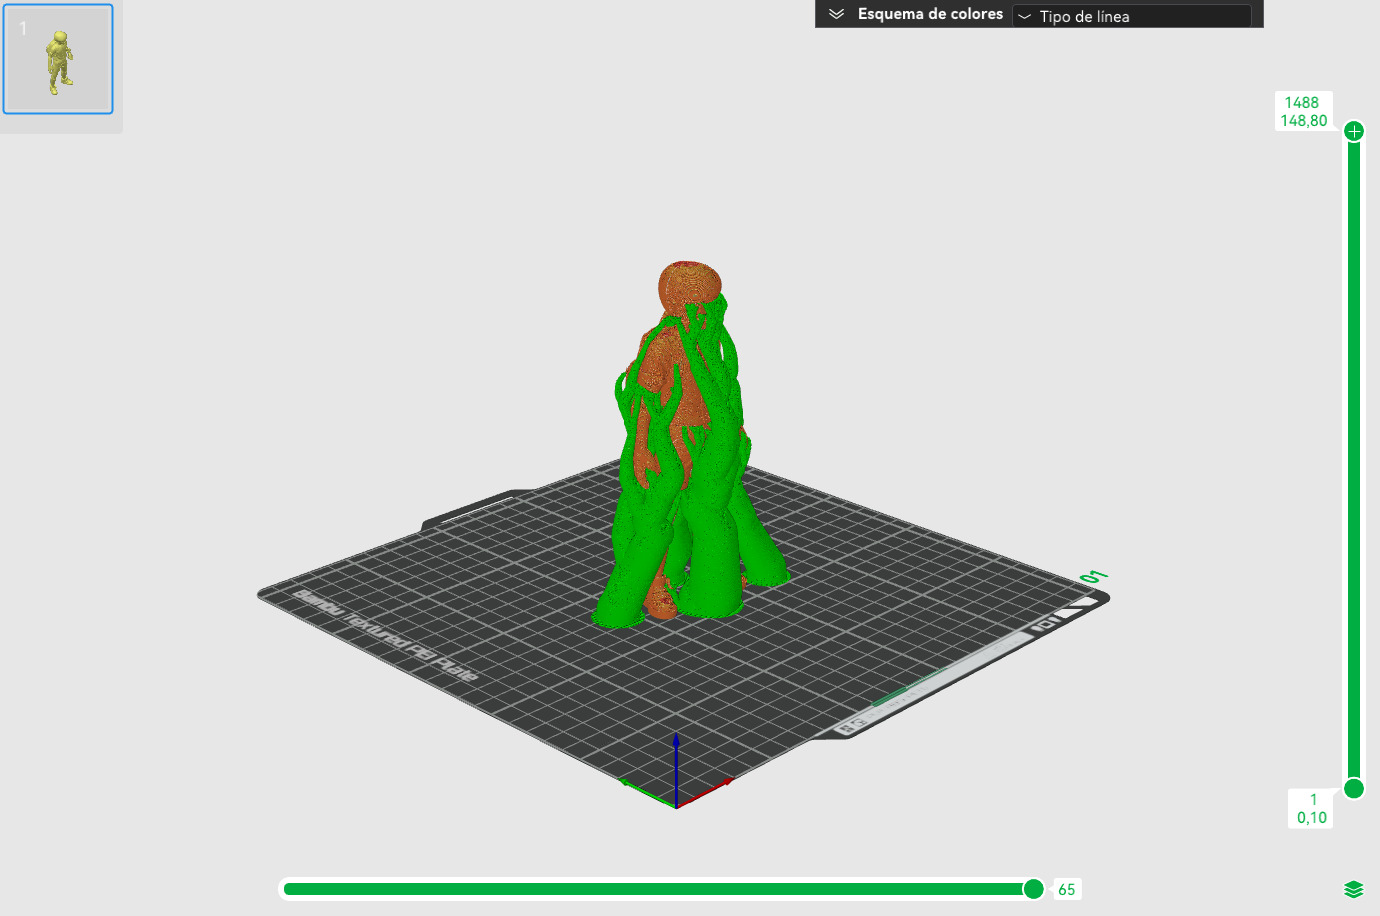Viewport: 1380px width, 916px height.
Task: Click the 65 move count value
Action: click(x=1067, y=889)
